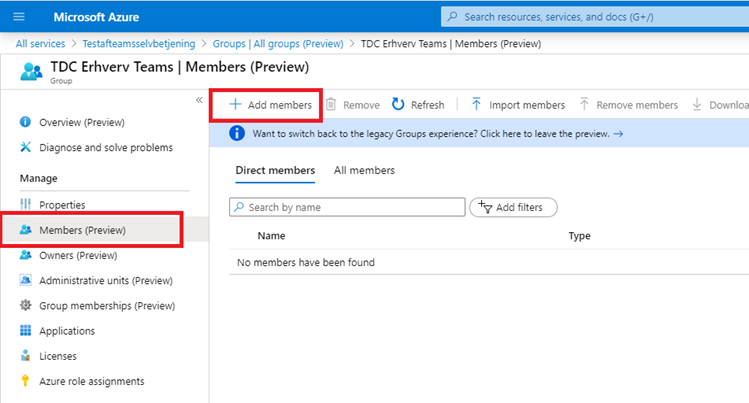The width and height of the screenshot is (749, 403).
Task: Collapse the left navigation with double chevron
Action: pyautogui.click(x=199, y=100)
